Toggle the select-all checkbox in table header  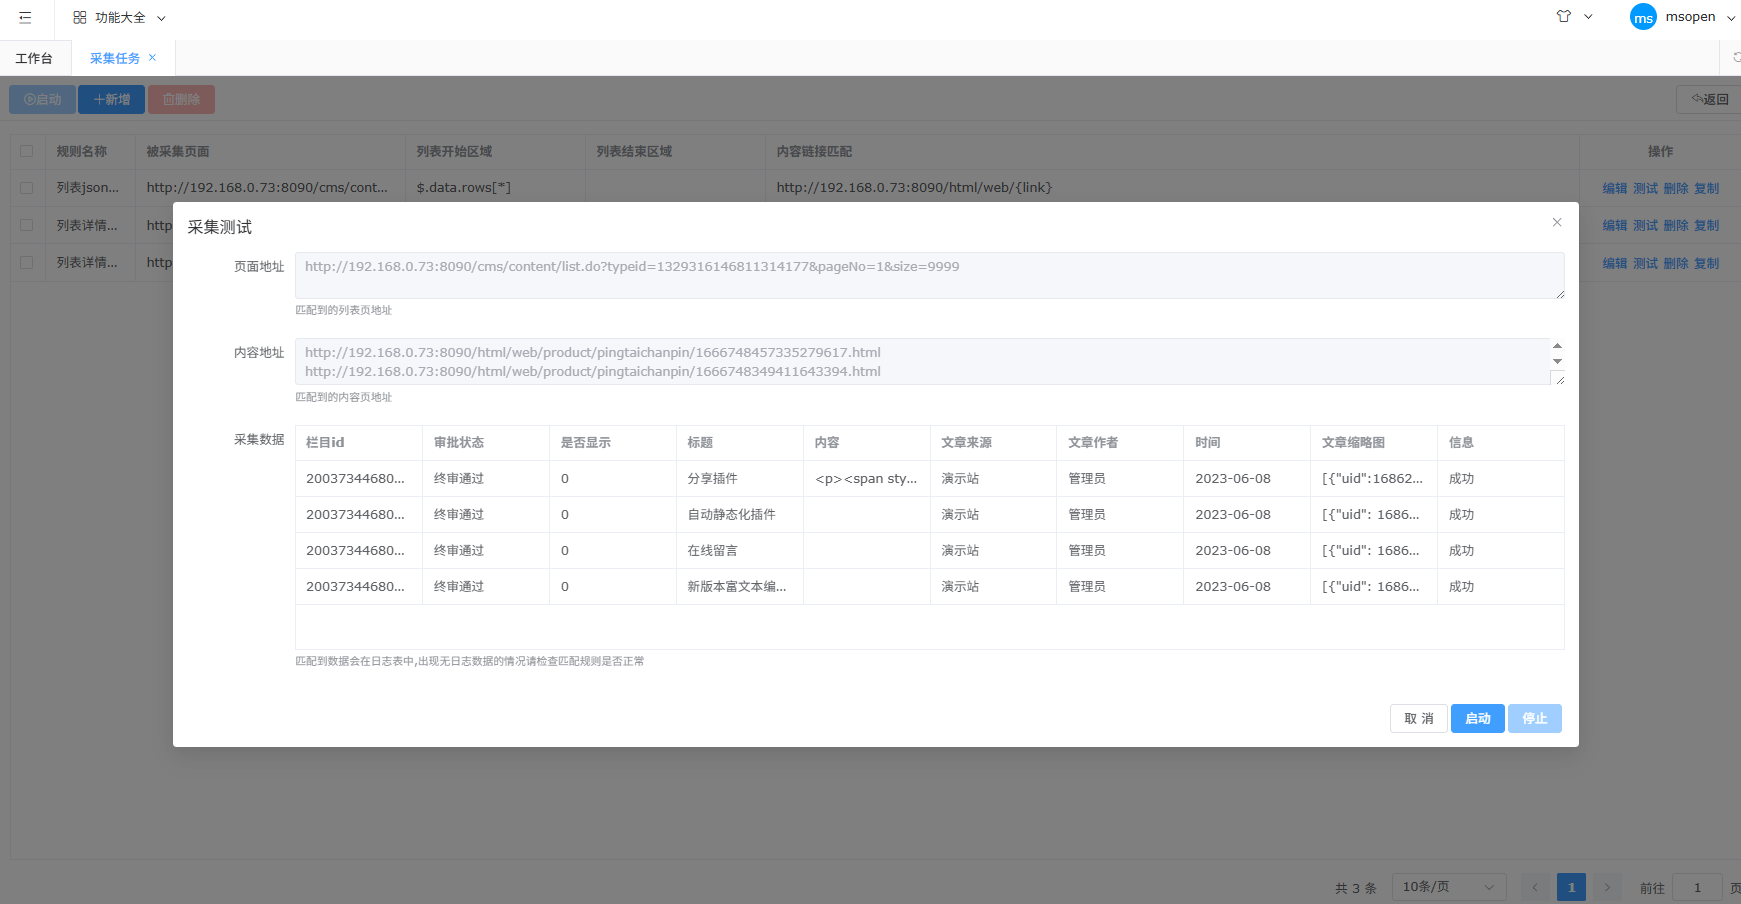[27, 151]
